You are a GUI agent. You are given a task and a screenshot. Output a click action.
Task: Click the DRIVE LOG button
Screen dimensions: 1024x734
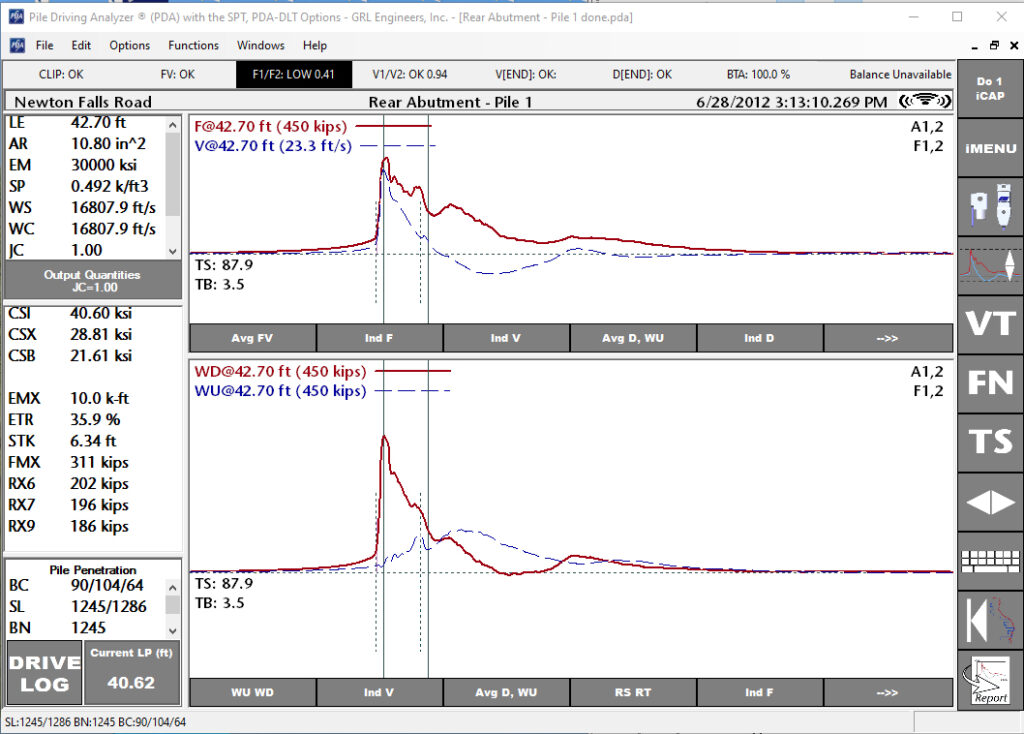[44, 673]
